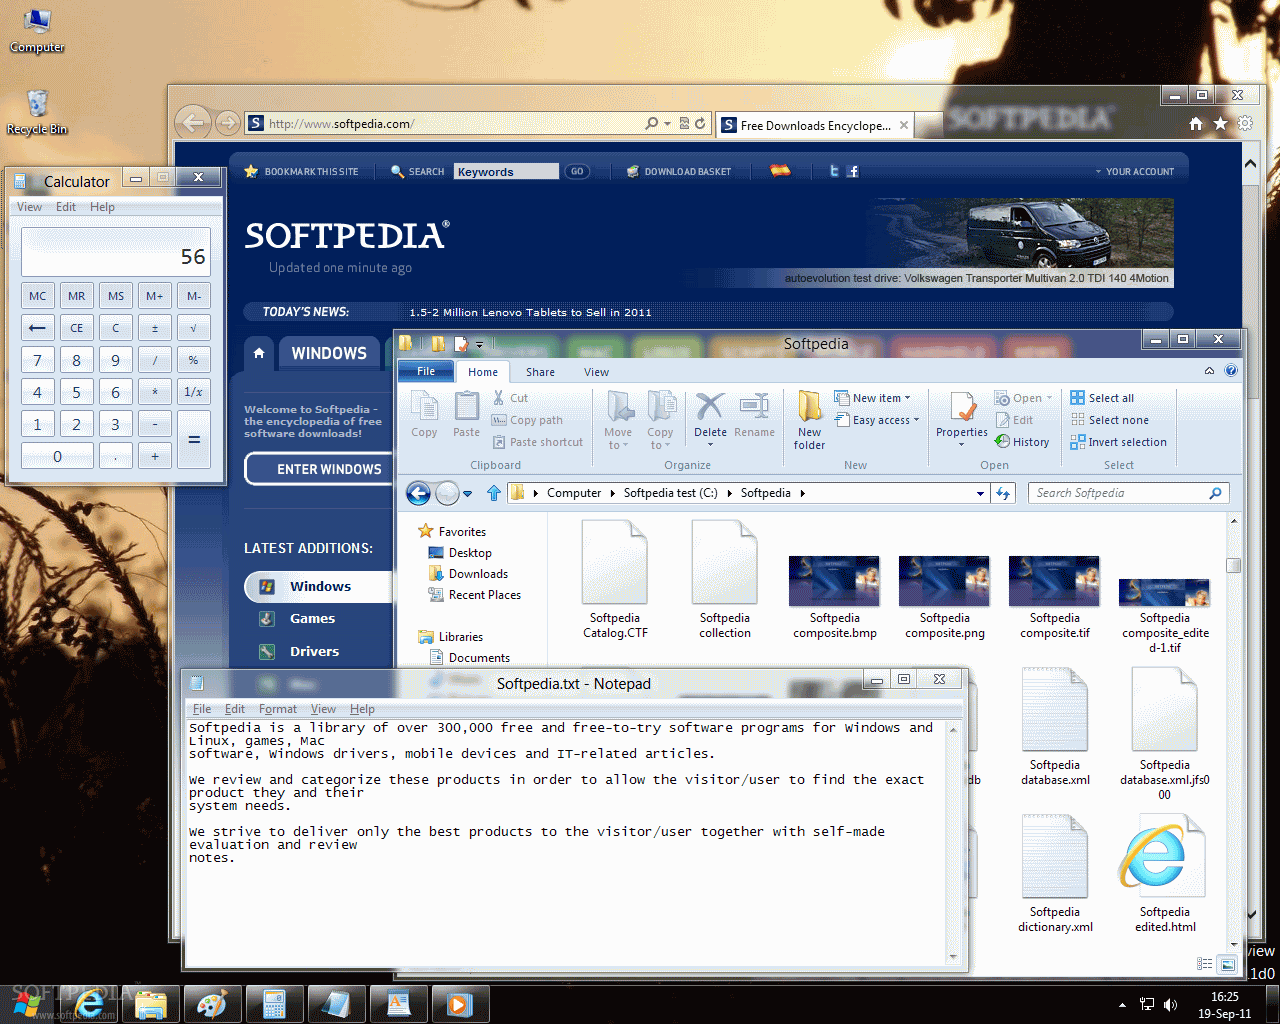Click the browser page scrollbar up arrow
The image size is (1280, 1024).
click(1250, 163)
